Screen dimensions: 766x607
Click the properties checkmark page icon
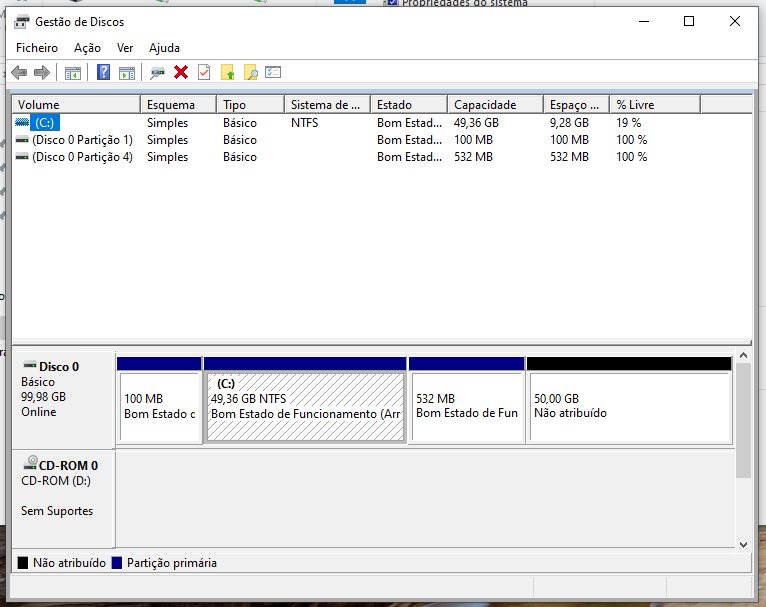[x=204, y=72]
